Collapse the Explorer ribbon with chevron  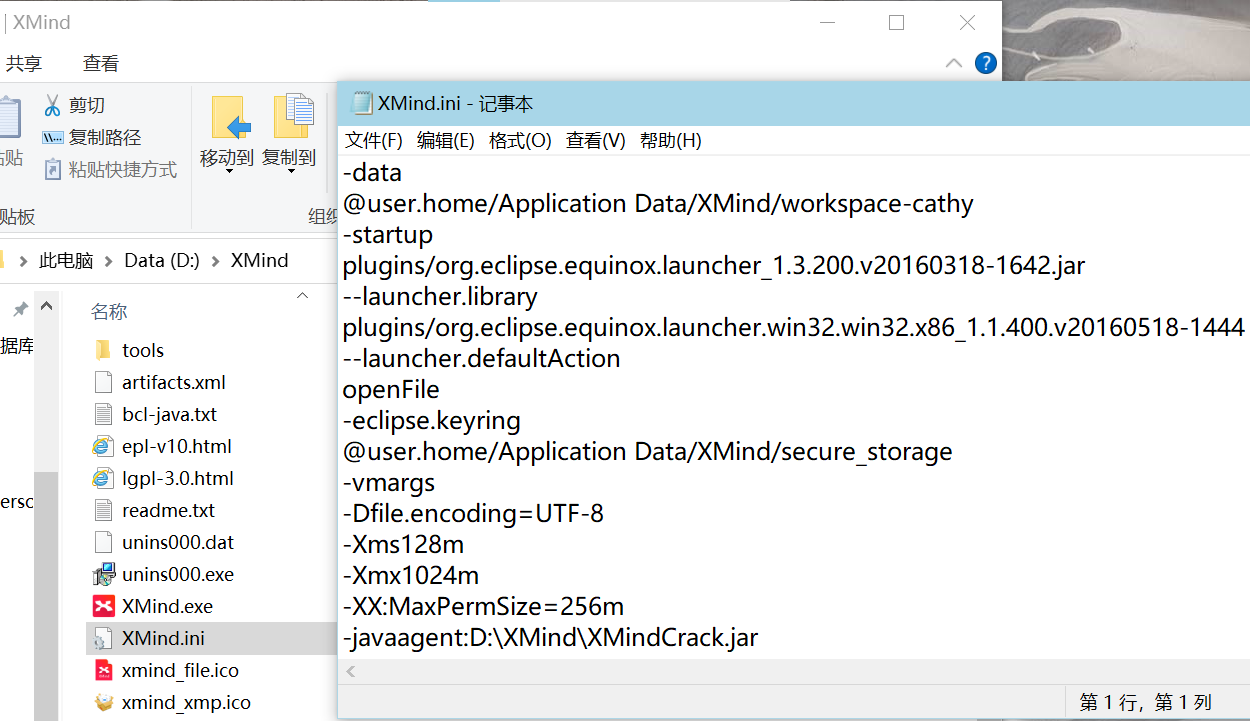[x=953, y=63]
